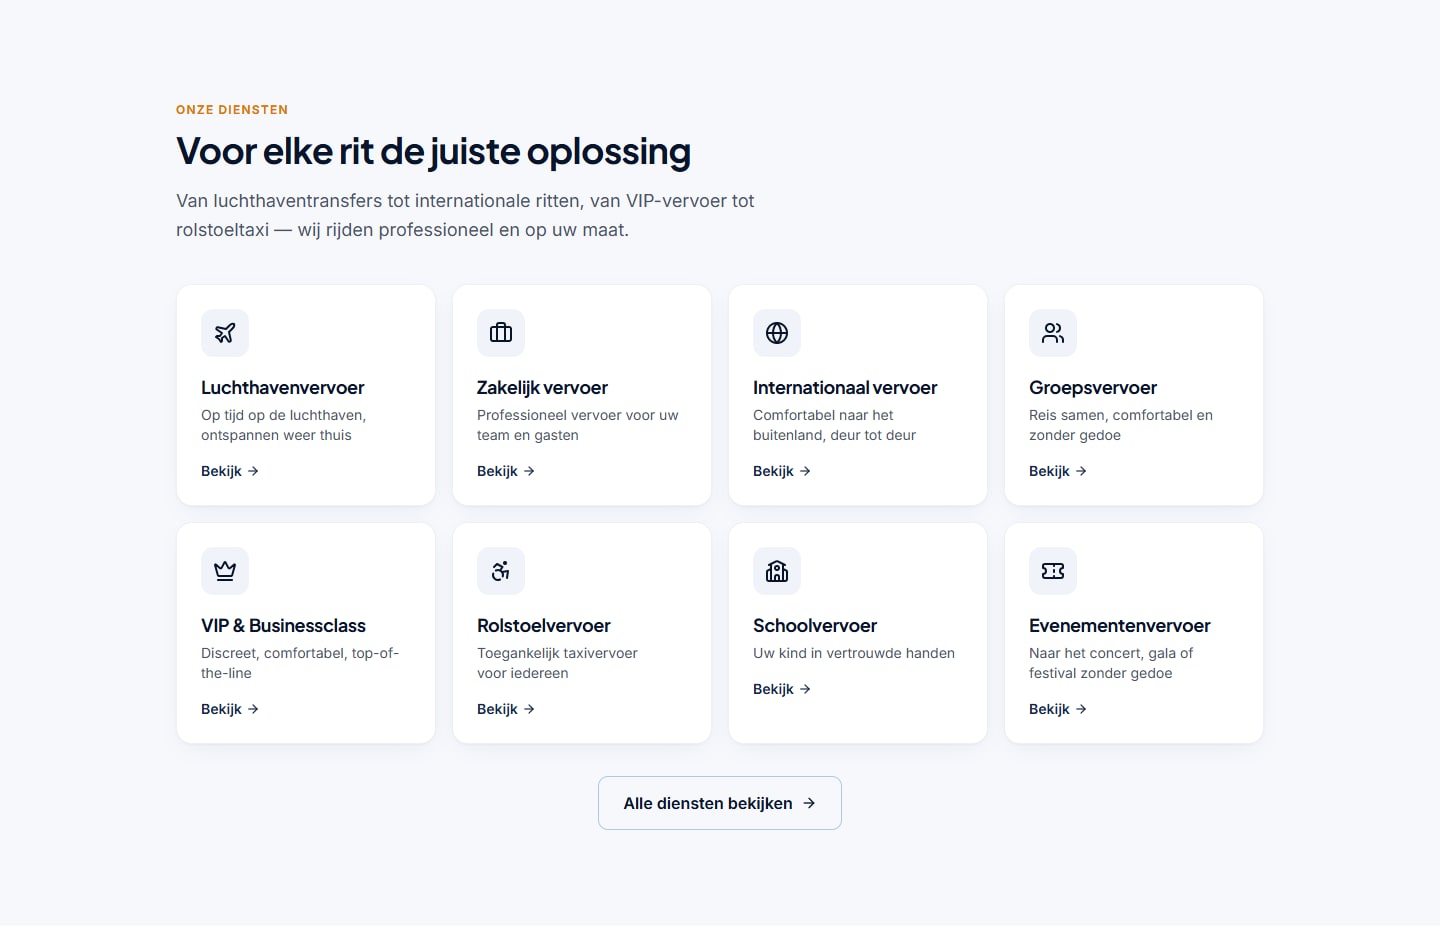This screenshot has width=1440, height=927.
Task: Click heading Voor elke rit de juiste oplossing
Action: tap(433, 152)
